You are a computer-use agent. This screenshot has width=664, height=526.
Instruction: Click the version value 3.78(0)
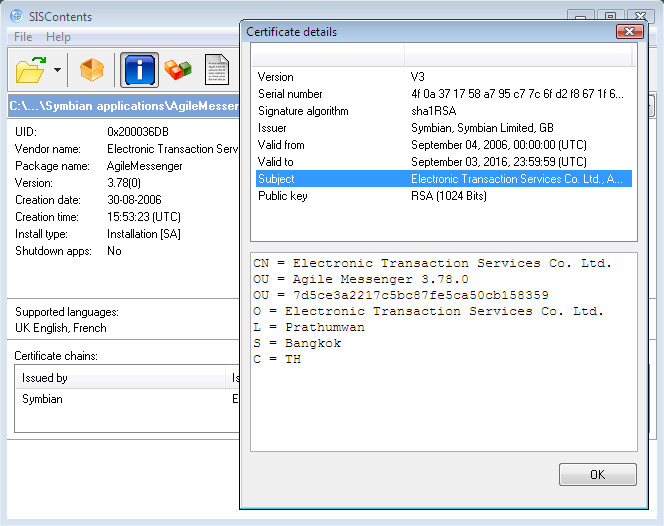124,183
